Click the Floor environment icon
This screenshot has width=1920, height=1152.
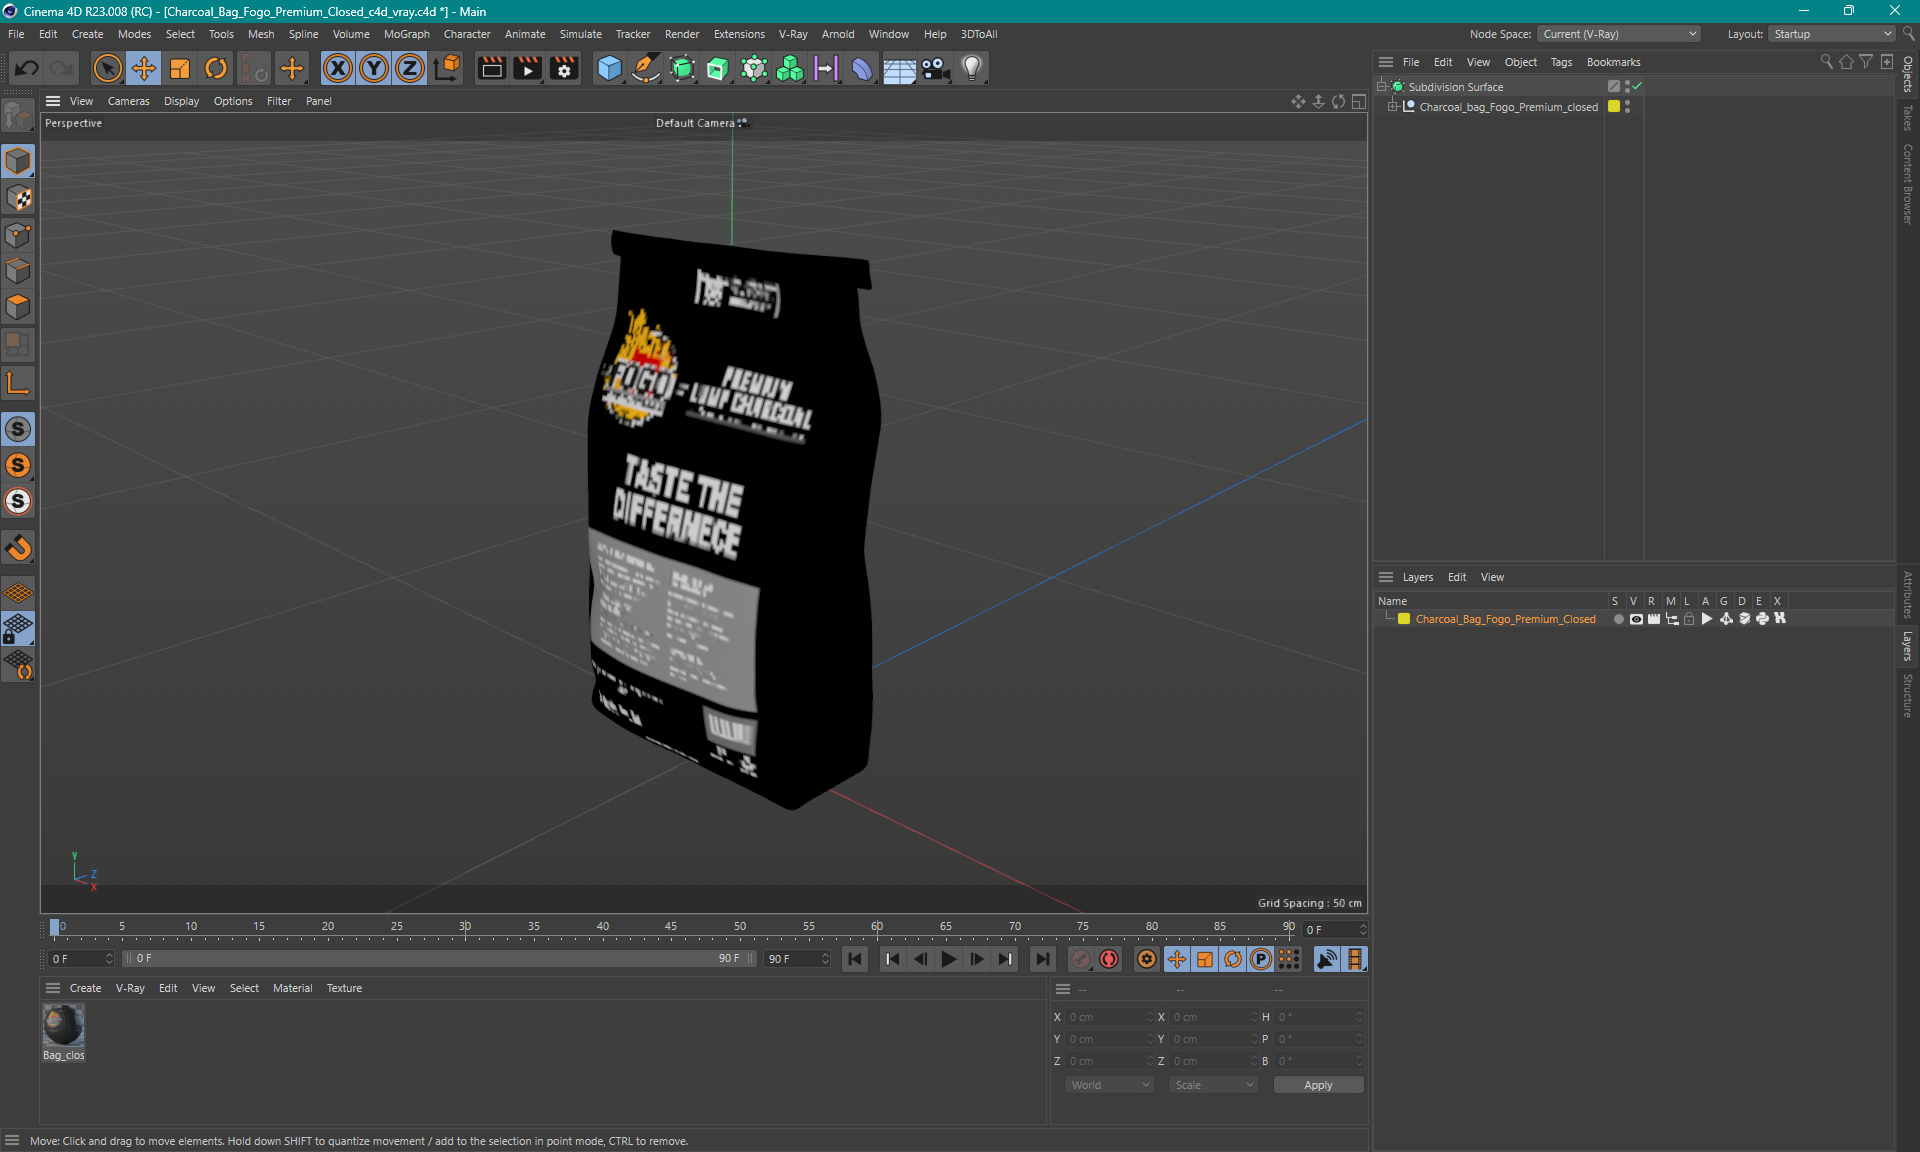click(x=899, y=68)
